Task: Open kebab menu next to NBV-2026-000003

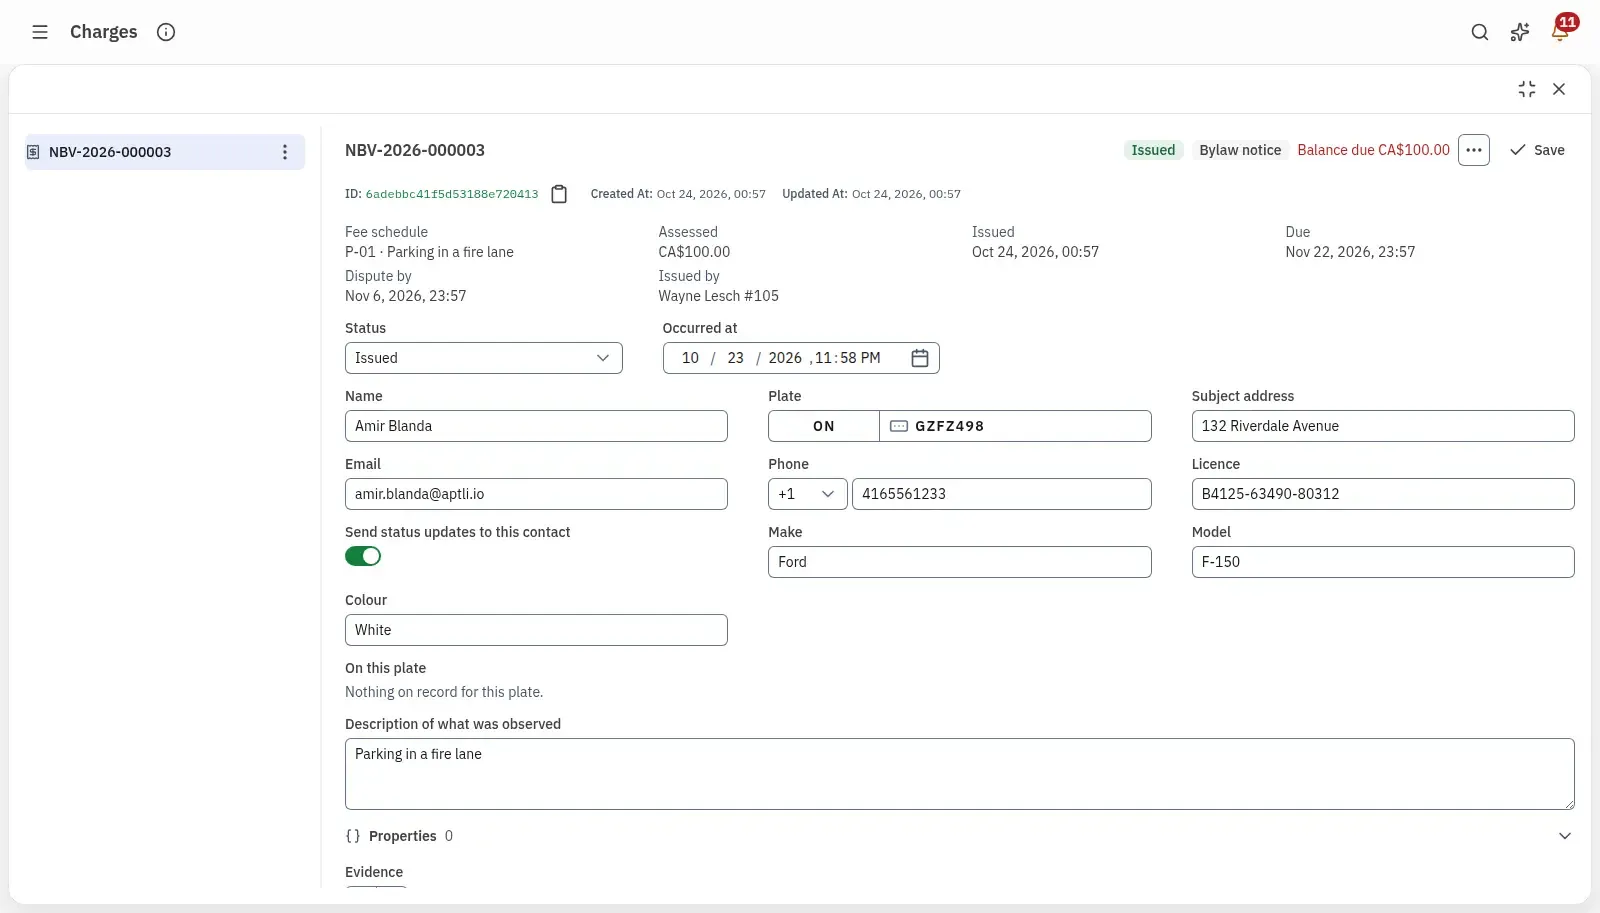Action: pyautogui.click(x=285, y=152)
